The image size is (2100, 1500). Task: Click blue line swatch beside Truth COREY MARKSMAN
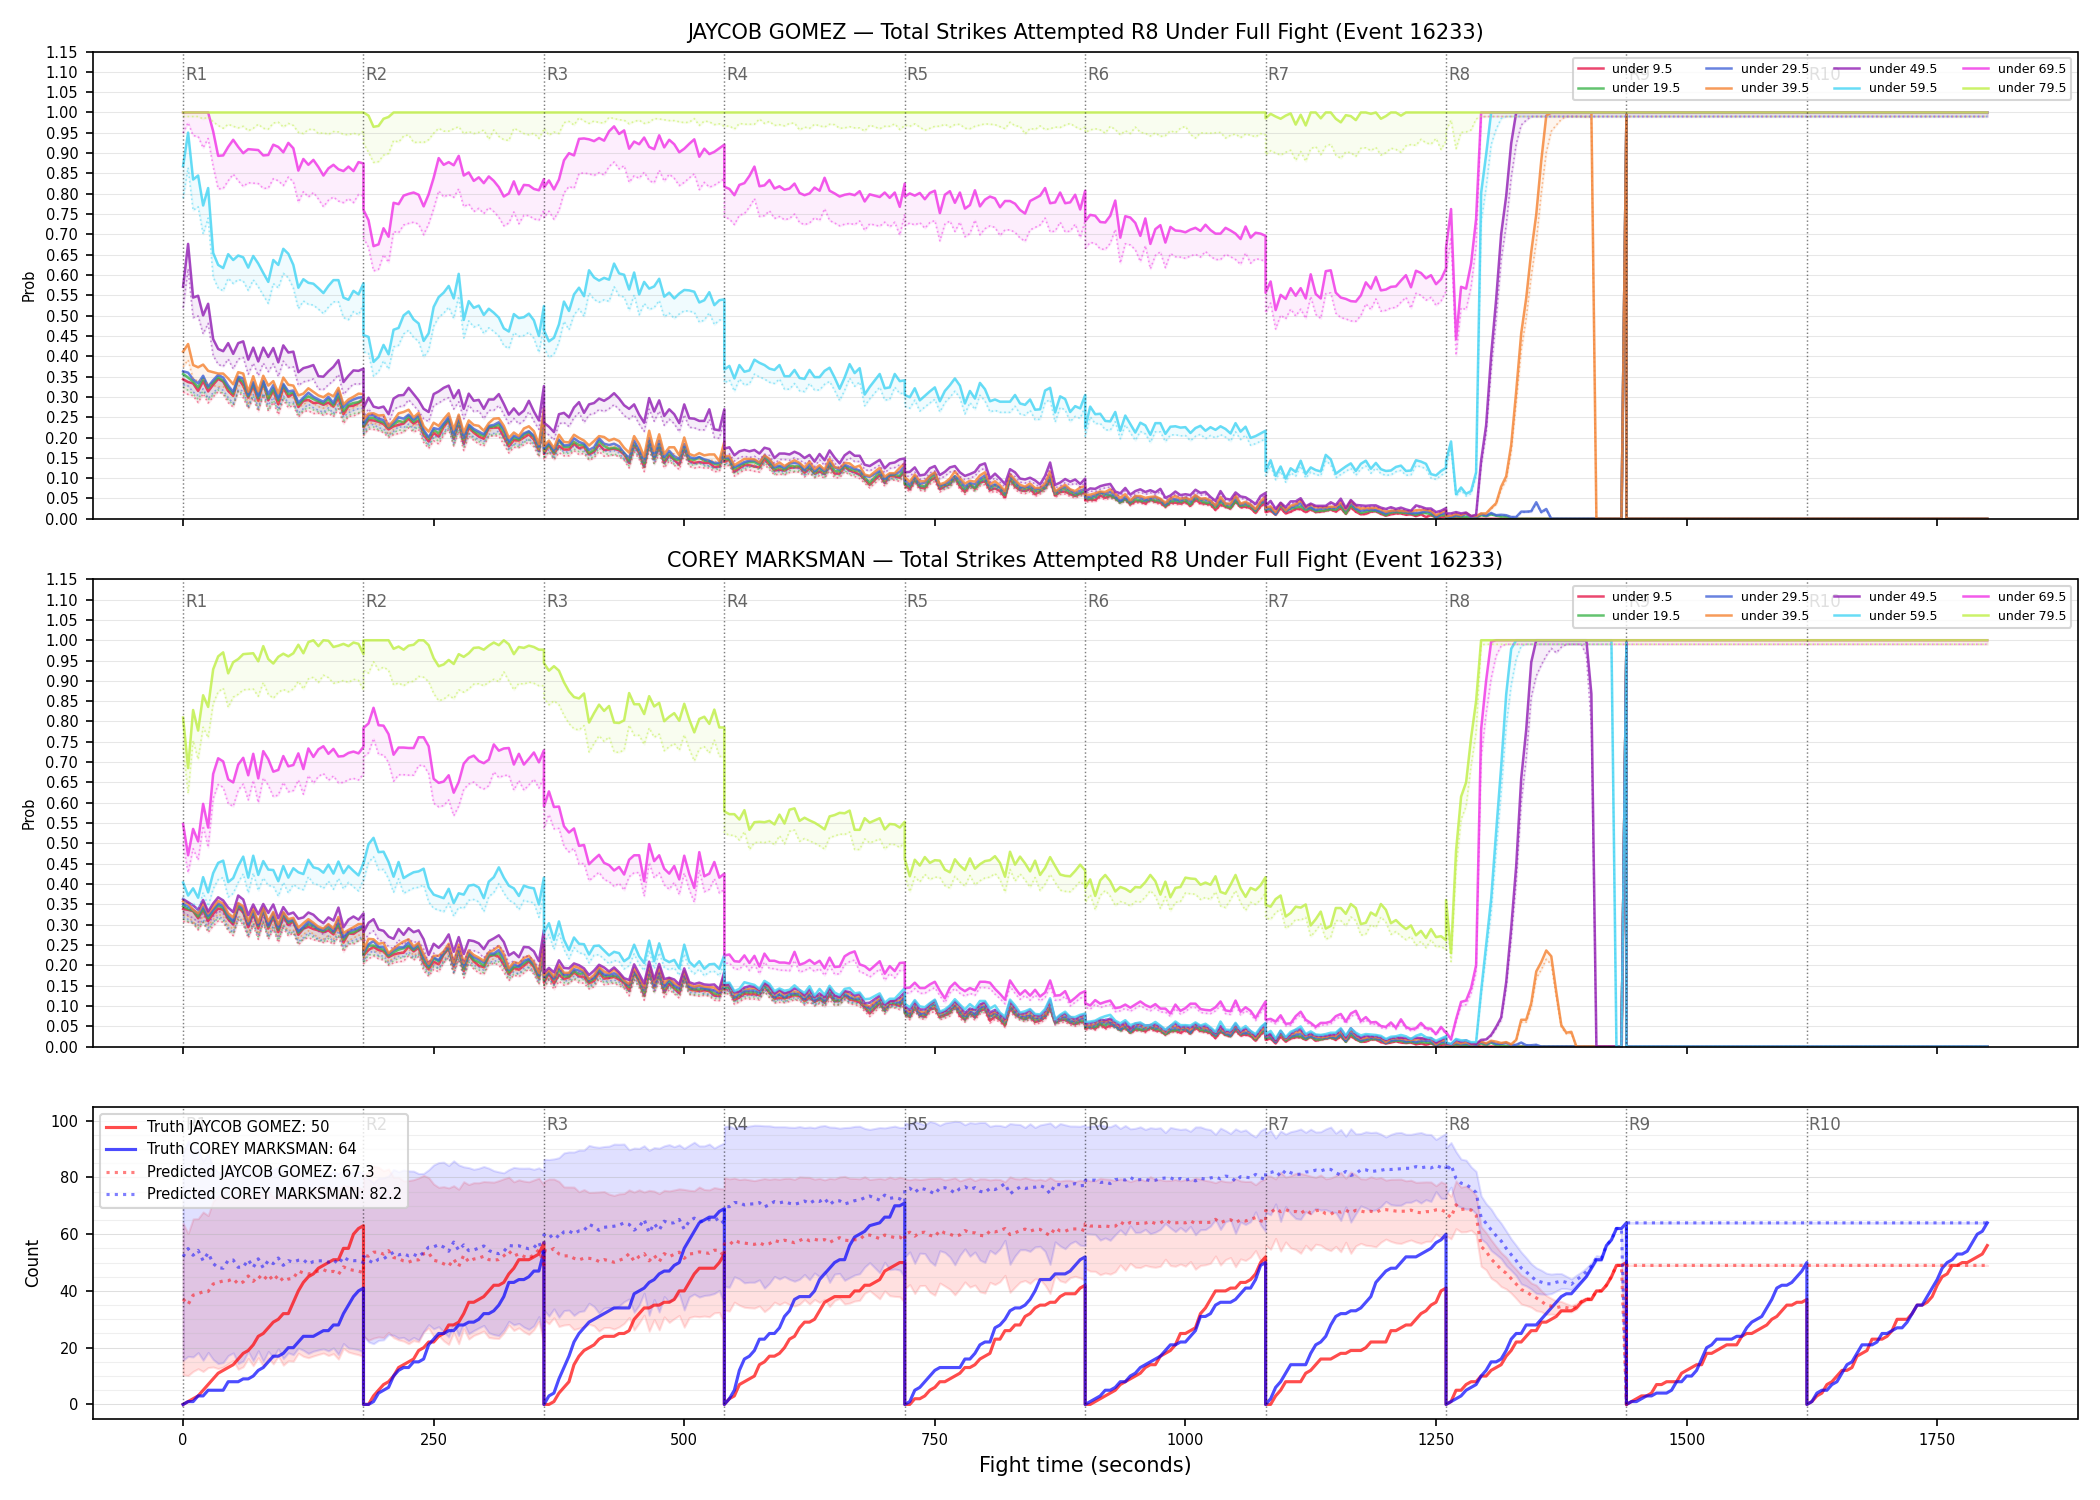pos(121,1149)
